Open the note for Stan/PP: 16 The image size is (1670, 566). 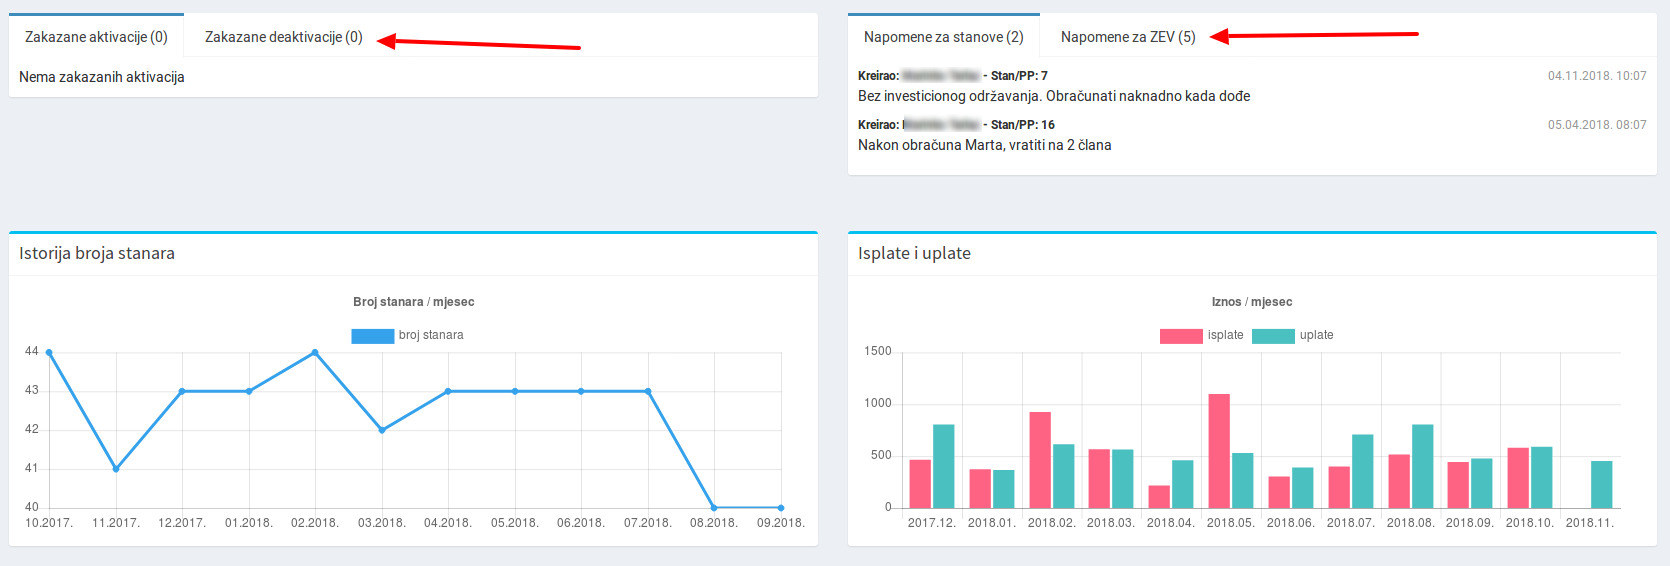pos(984,145)
